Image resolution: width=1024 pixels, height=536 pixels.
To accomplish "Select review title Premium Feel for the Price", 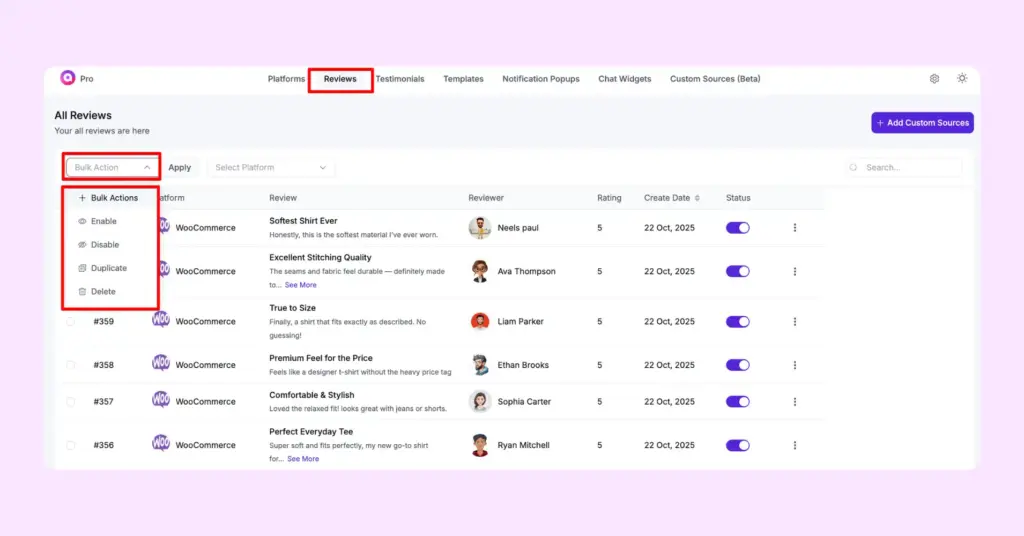I will pos(321,358).
